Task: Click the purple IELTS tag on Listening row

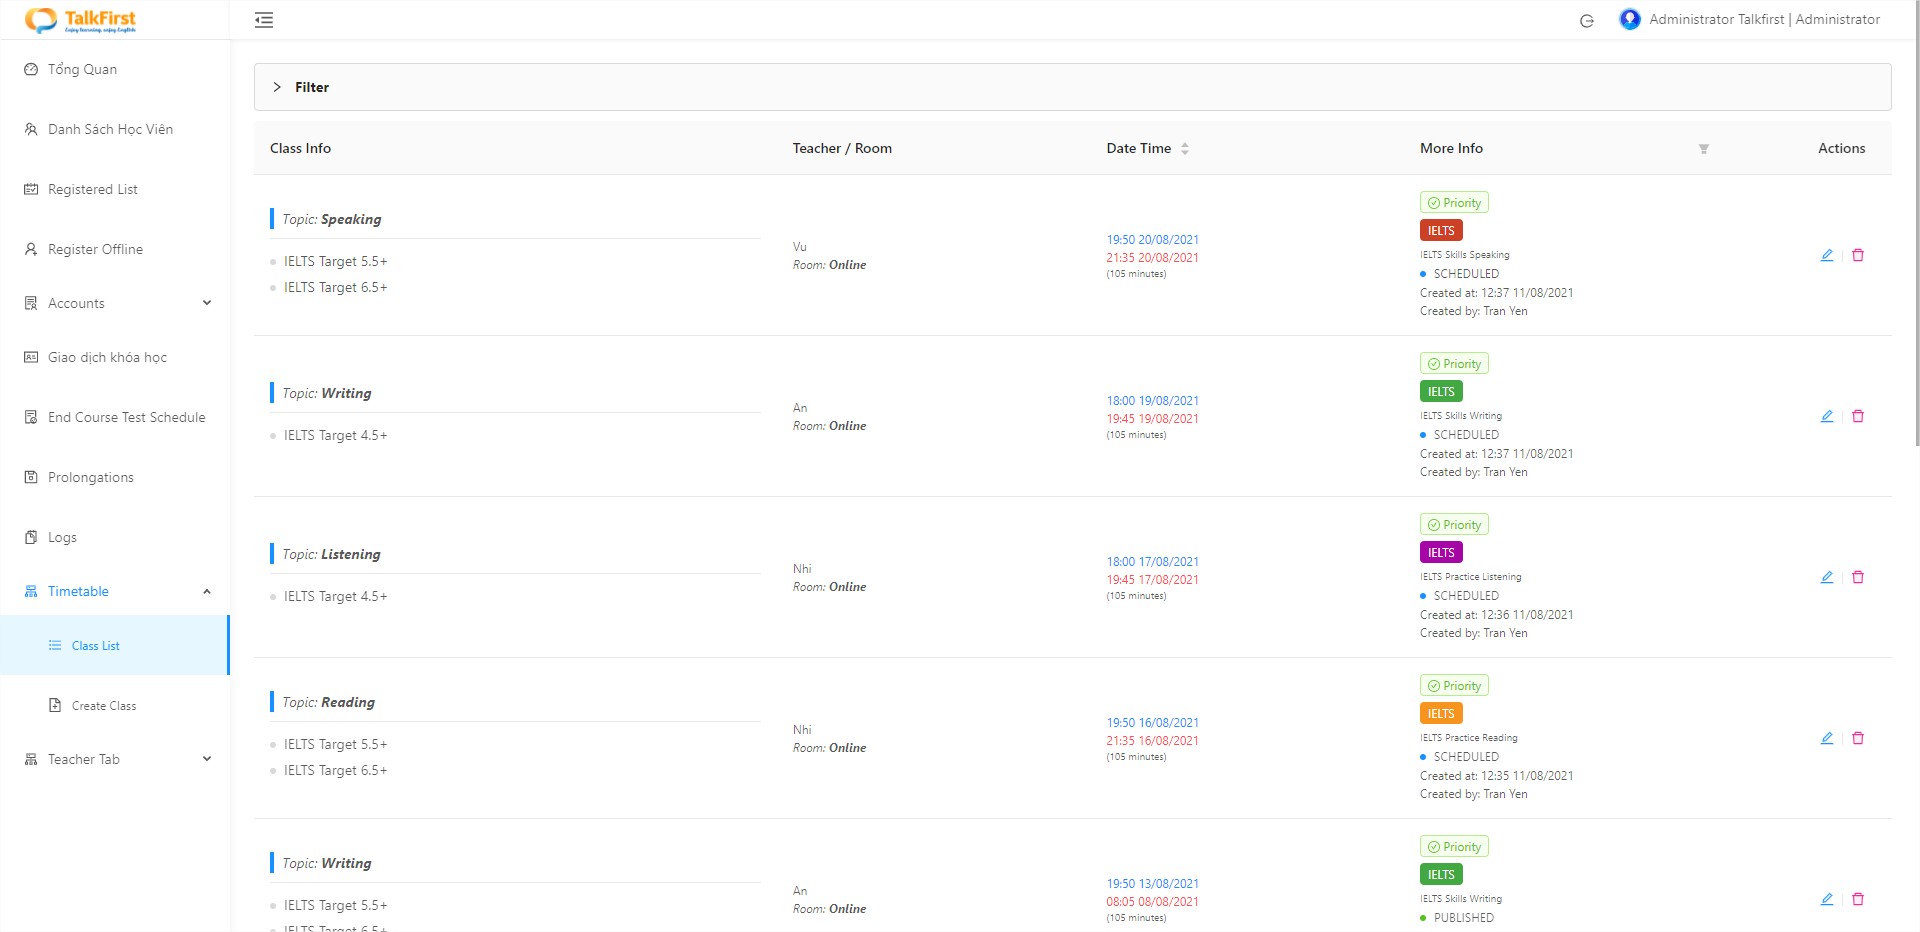Action: point(1441,553)
